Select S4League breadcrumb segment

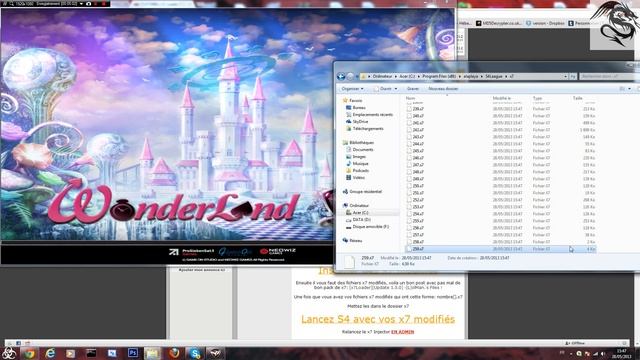(x=493, y=76)
